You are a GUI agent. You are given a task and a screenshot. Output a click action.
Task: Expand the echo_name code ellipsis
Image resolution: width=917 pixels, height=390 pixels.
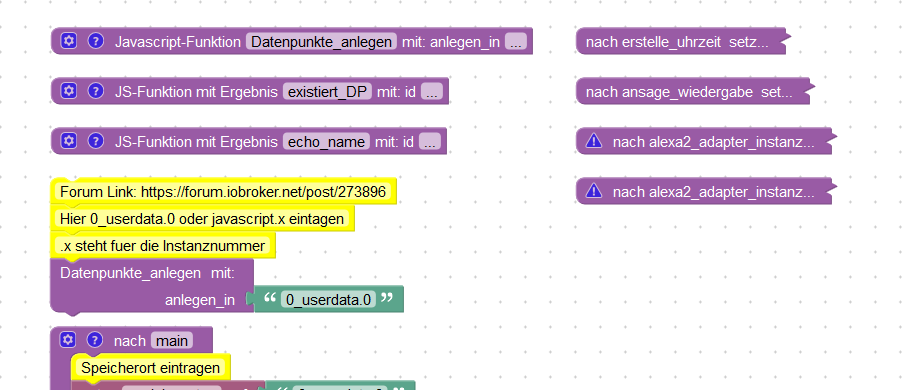click(x=429, y=141)
